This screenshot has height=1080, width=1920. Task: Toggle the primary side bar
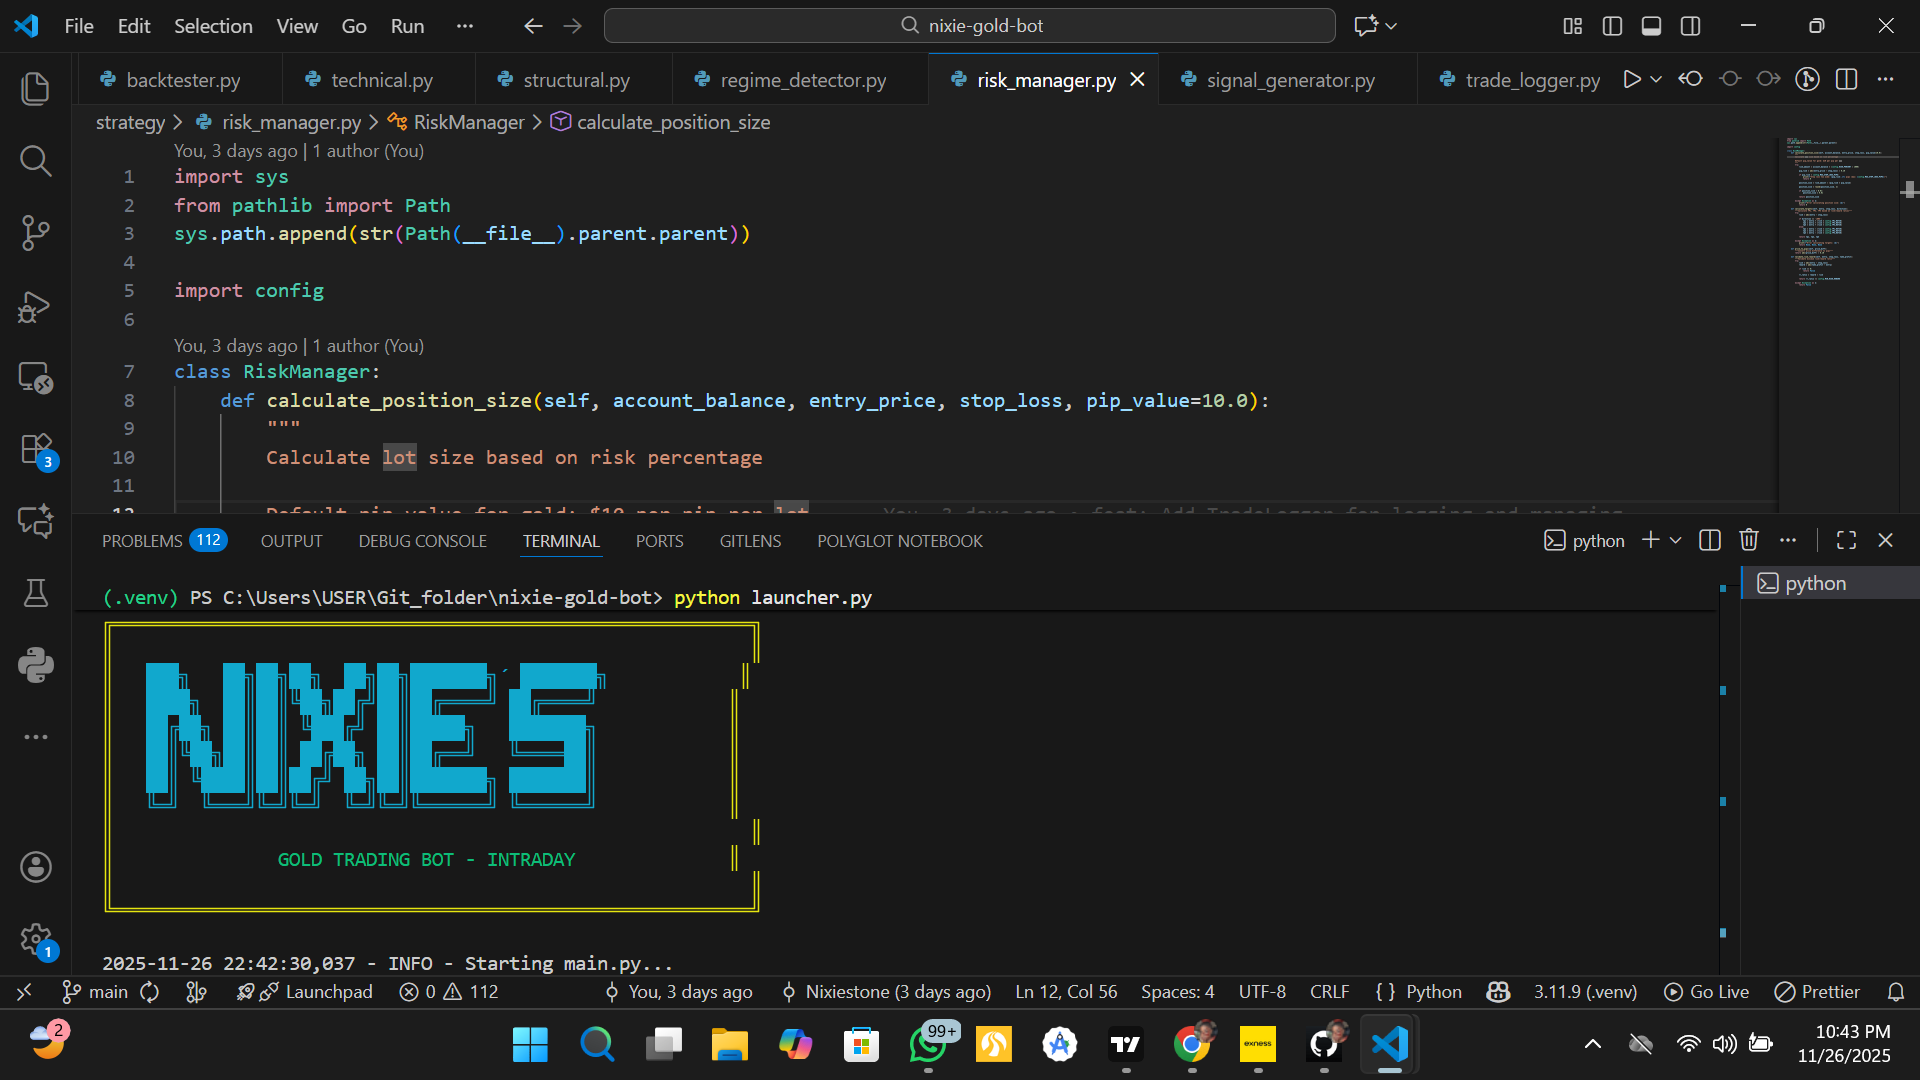click(x=1612, y=26)
